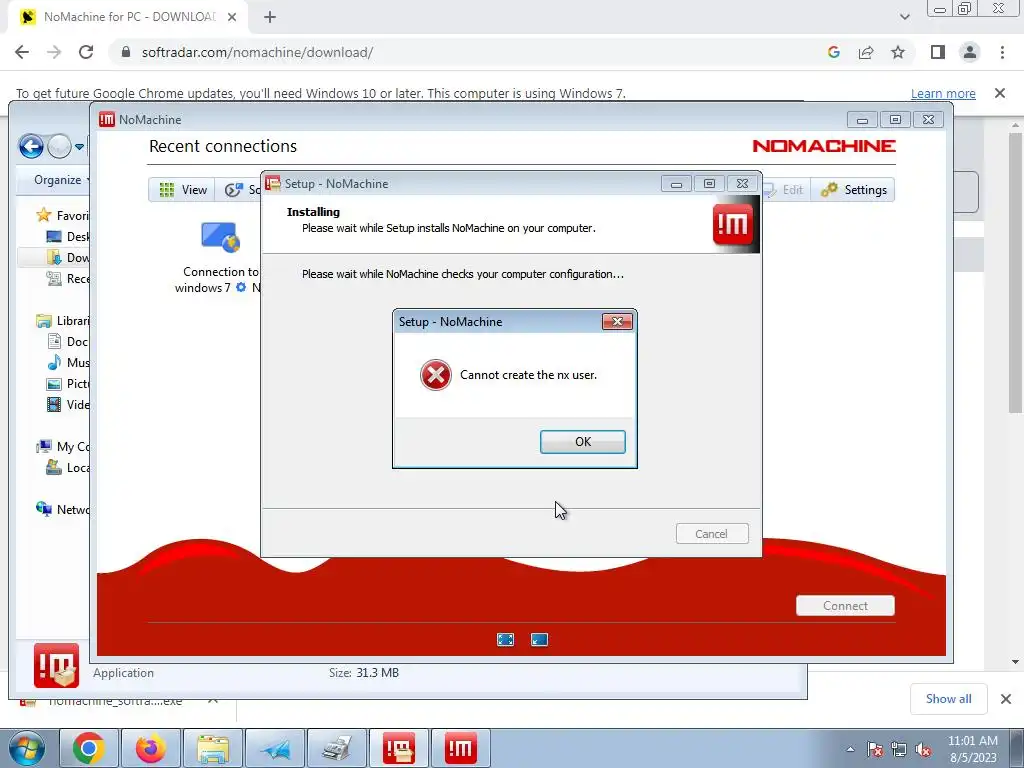
Task: Click the clock showing 11:01 AM
Action: 973,749
